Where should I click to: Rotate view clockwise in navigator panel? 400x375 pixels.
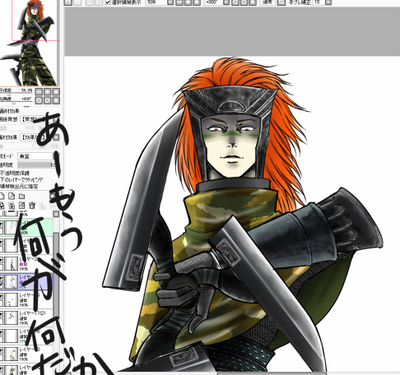(47, 100)
